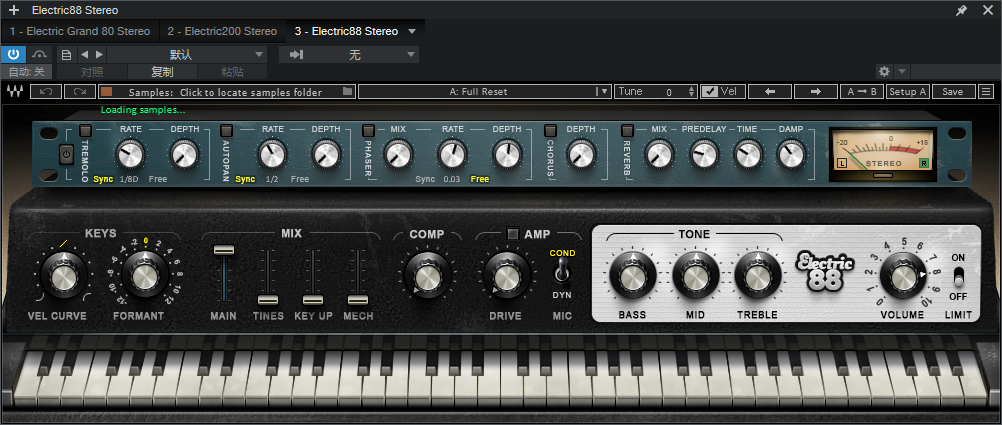Open the preset file page icon
Viewport: 1002px width, 425px height.
tap(66, 54)
